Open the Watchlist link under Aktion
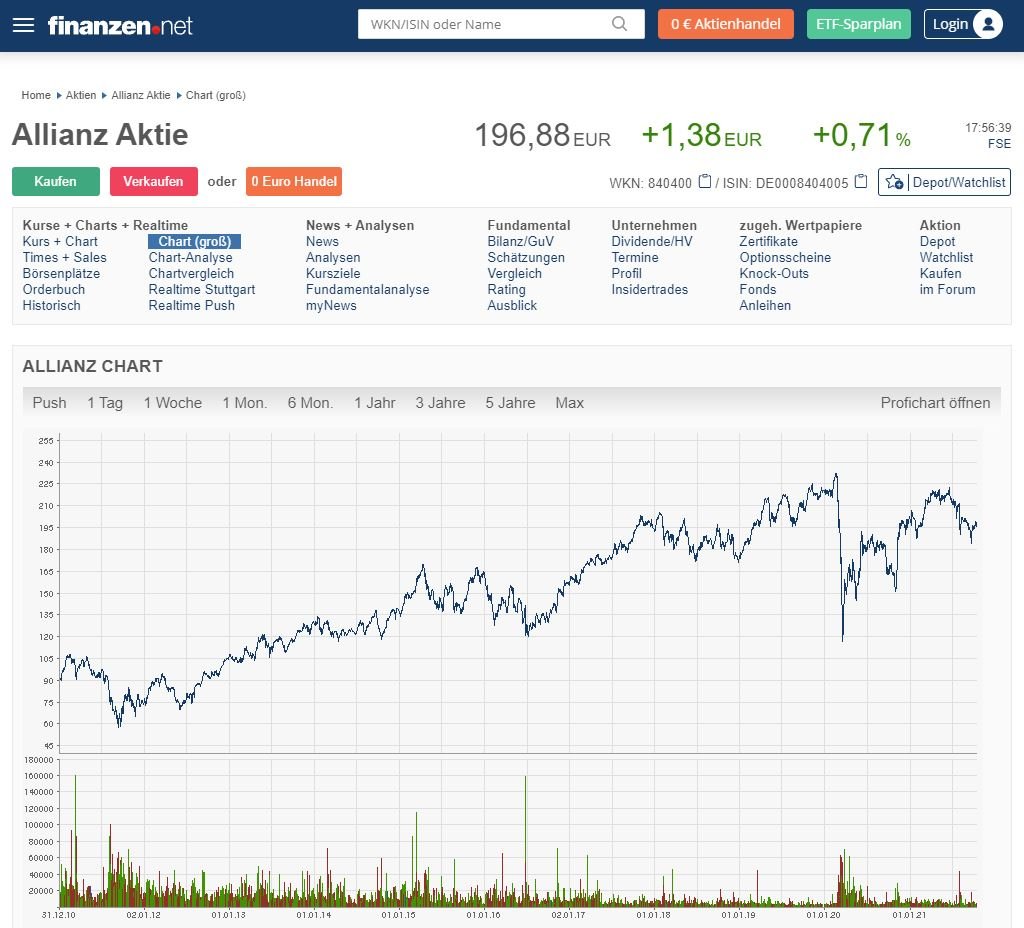 click(946, 257)
